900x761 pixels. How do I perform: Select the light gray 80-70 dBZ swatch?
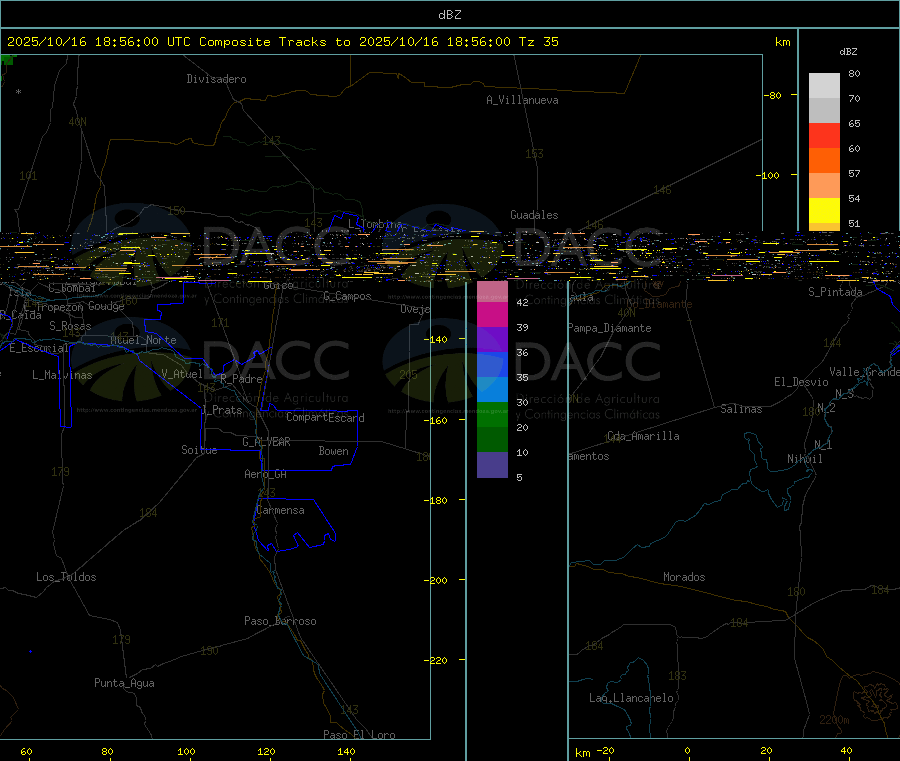(824, 86)
